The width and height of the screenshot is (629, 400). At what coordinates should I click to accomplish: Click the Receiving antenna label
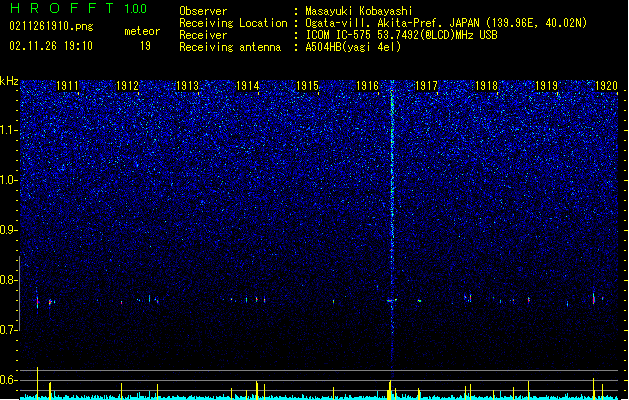(x=230, y=47)
